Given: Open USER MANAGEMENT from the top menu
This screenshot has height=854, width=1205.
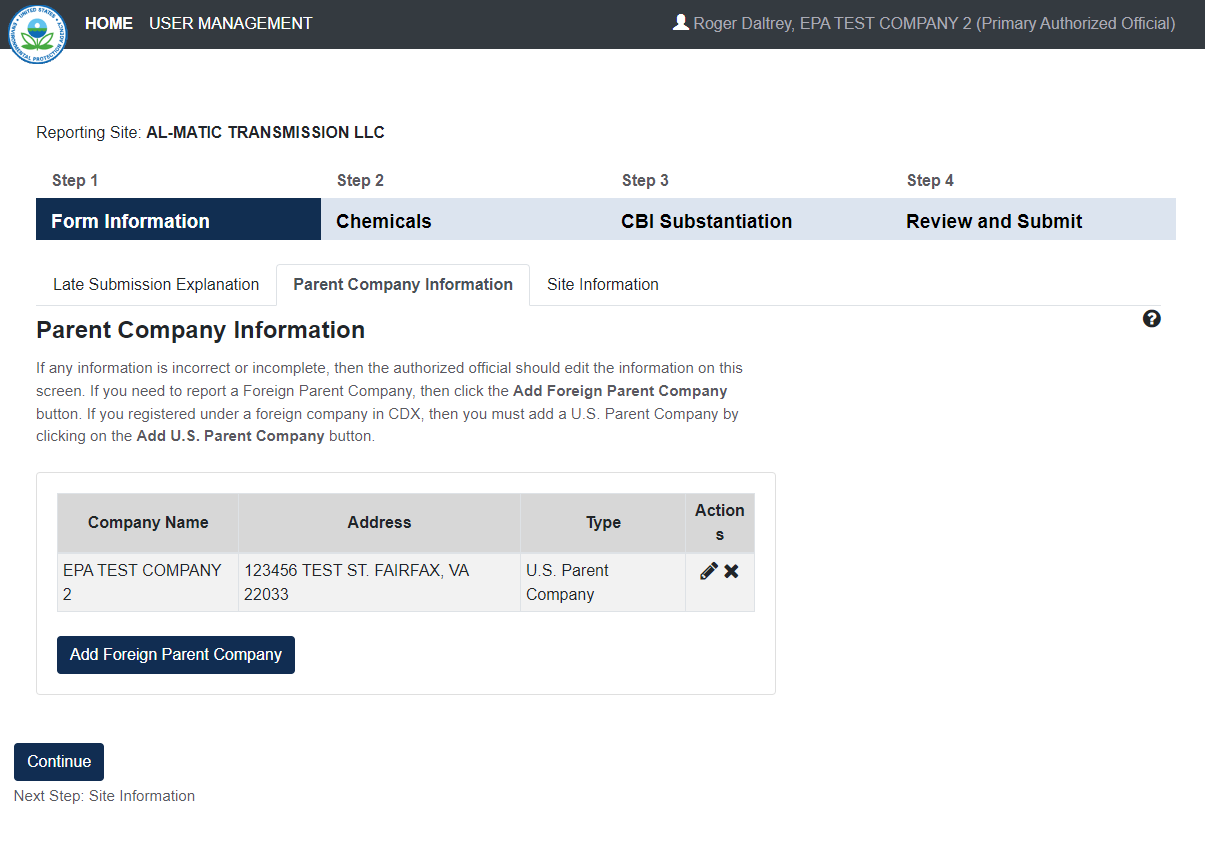Looking at the screenshot, I should click(230, 23).
